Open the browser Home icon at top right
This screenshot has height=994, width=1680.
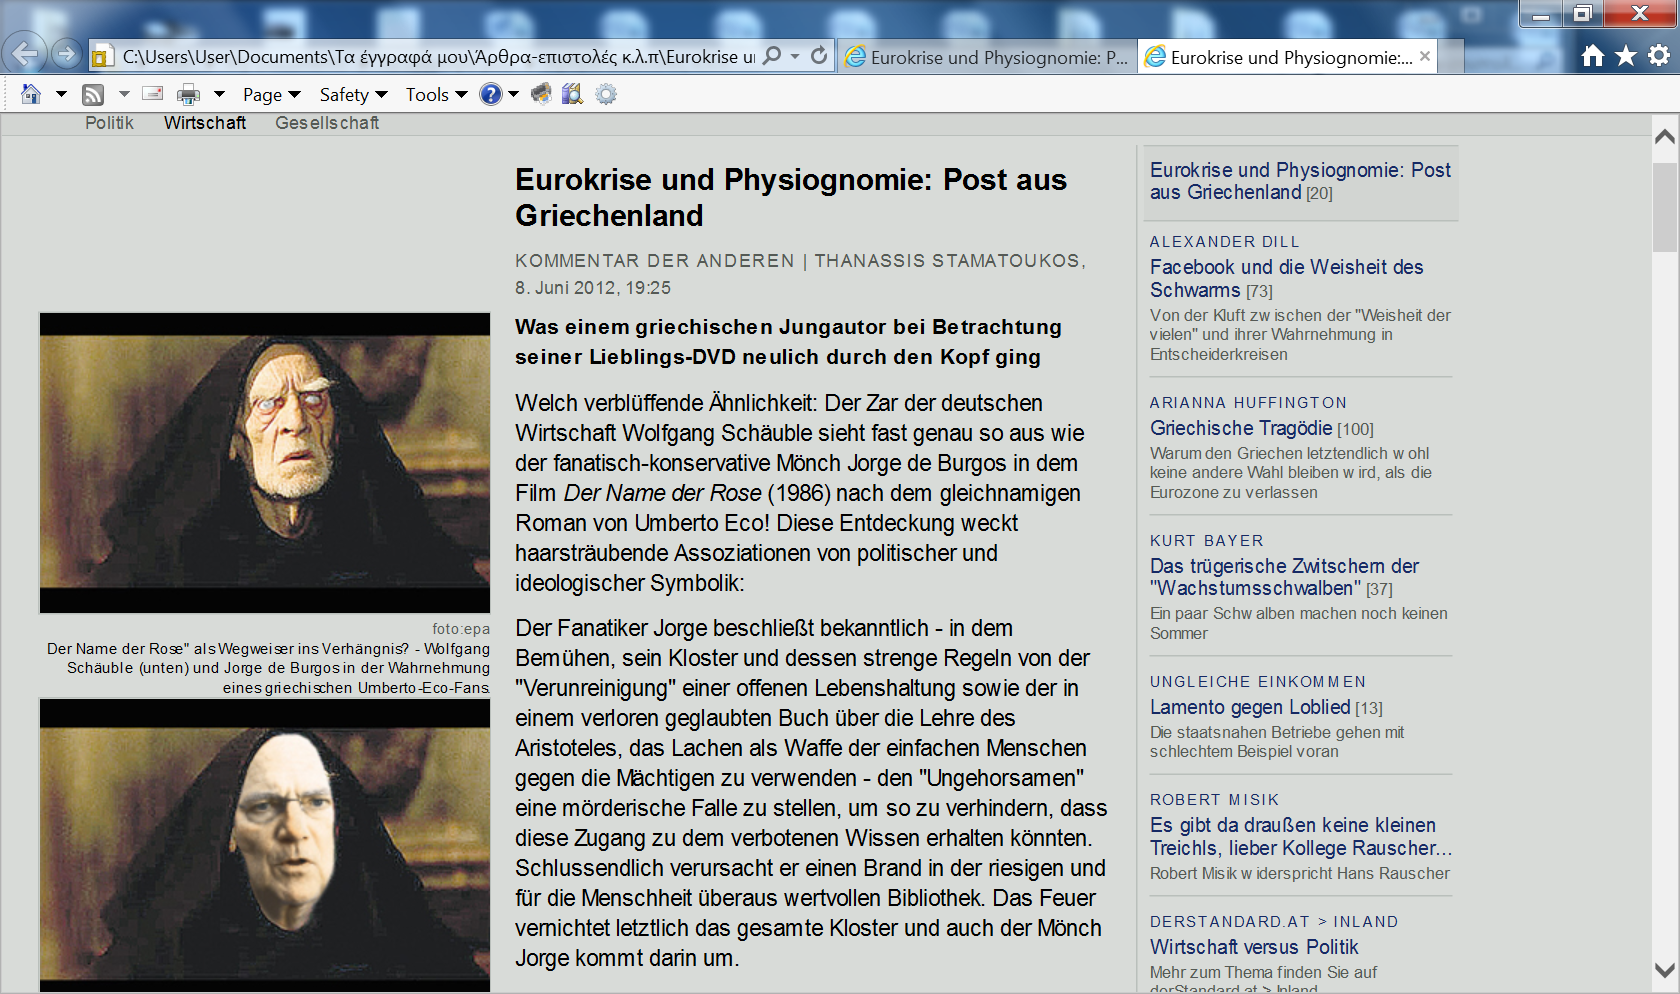[x=1593, y=56]
